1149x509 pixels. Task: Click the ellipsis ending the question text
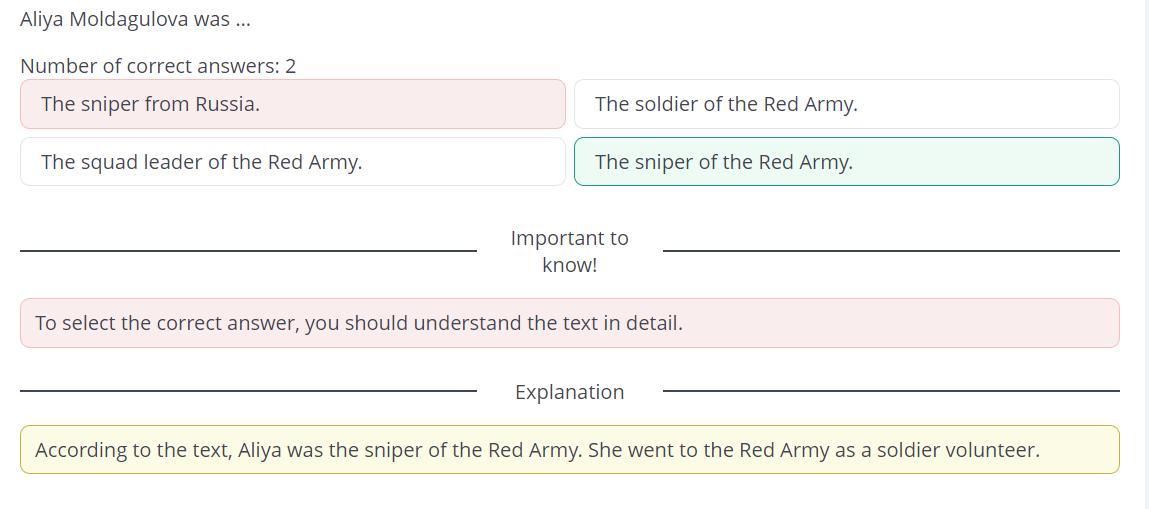pos(243,19)
